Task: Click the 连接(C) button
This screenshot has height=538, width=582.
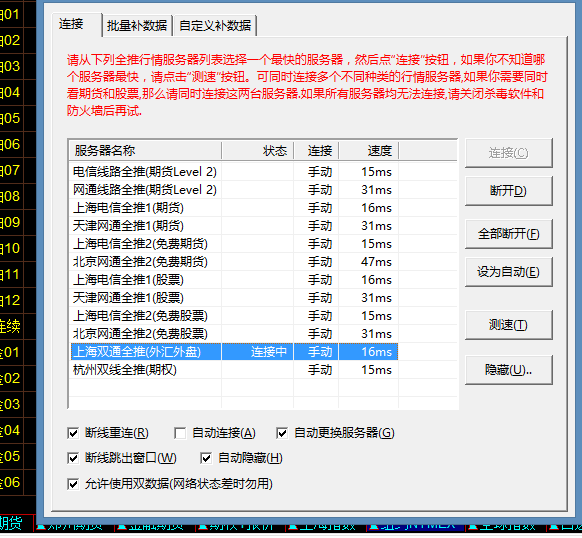Action: pyautogui.click(x=509, y=153)
